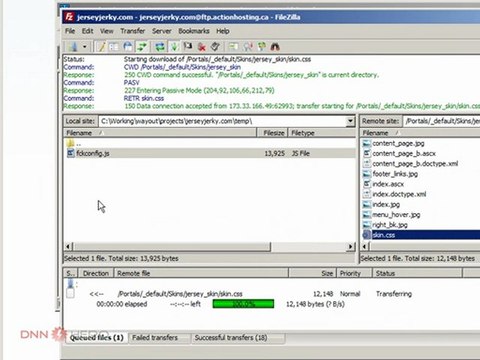Select skin.css in remote list
Viewport: 480px width, 360px height.
coord(421,235)
